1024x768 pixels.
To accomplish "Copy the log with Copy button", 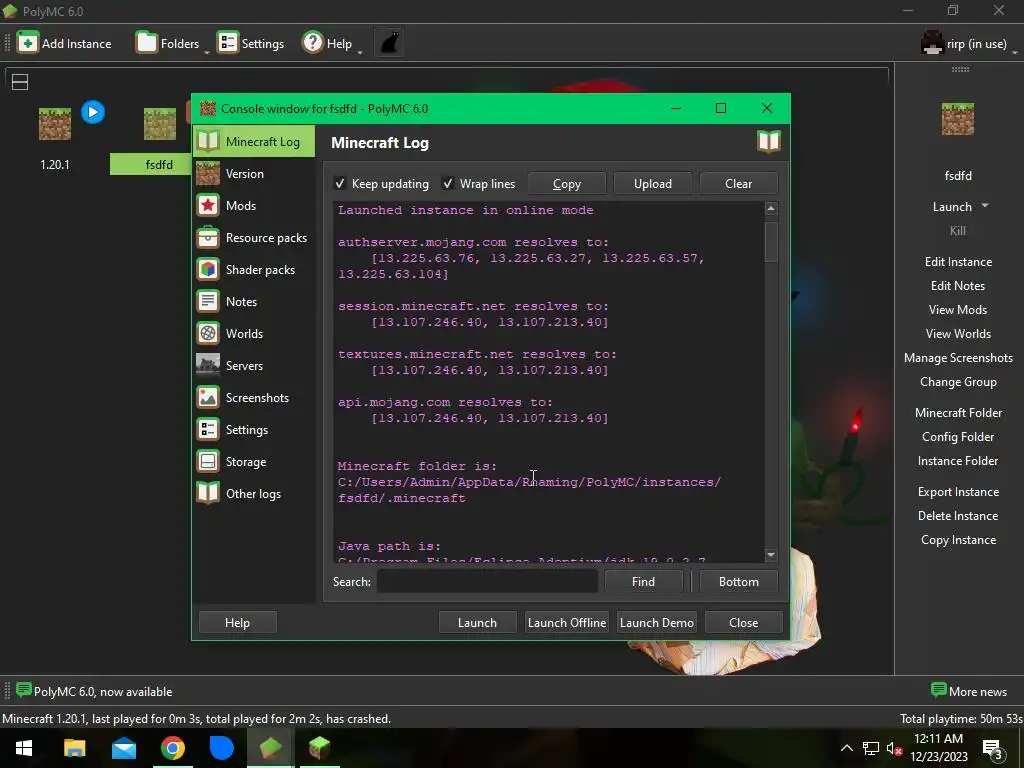I will [x=566, y=184].
